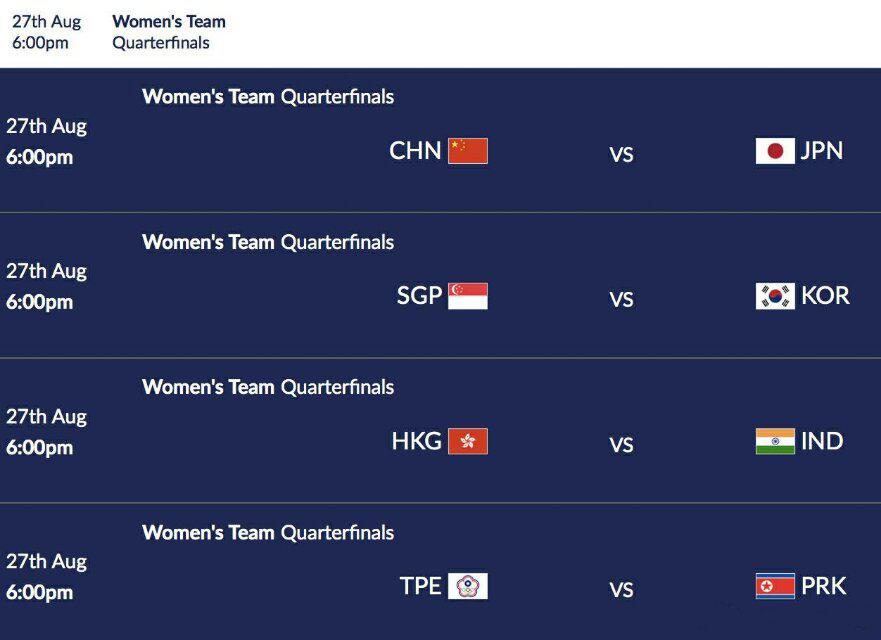Open the SGP team link
The height and width of the screenshot is (640, 881).
pos(419,296)
